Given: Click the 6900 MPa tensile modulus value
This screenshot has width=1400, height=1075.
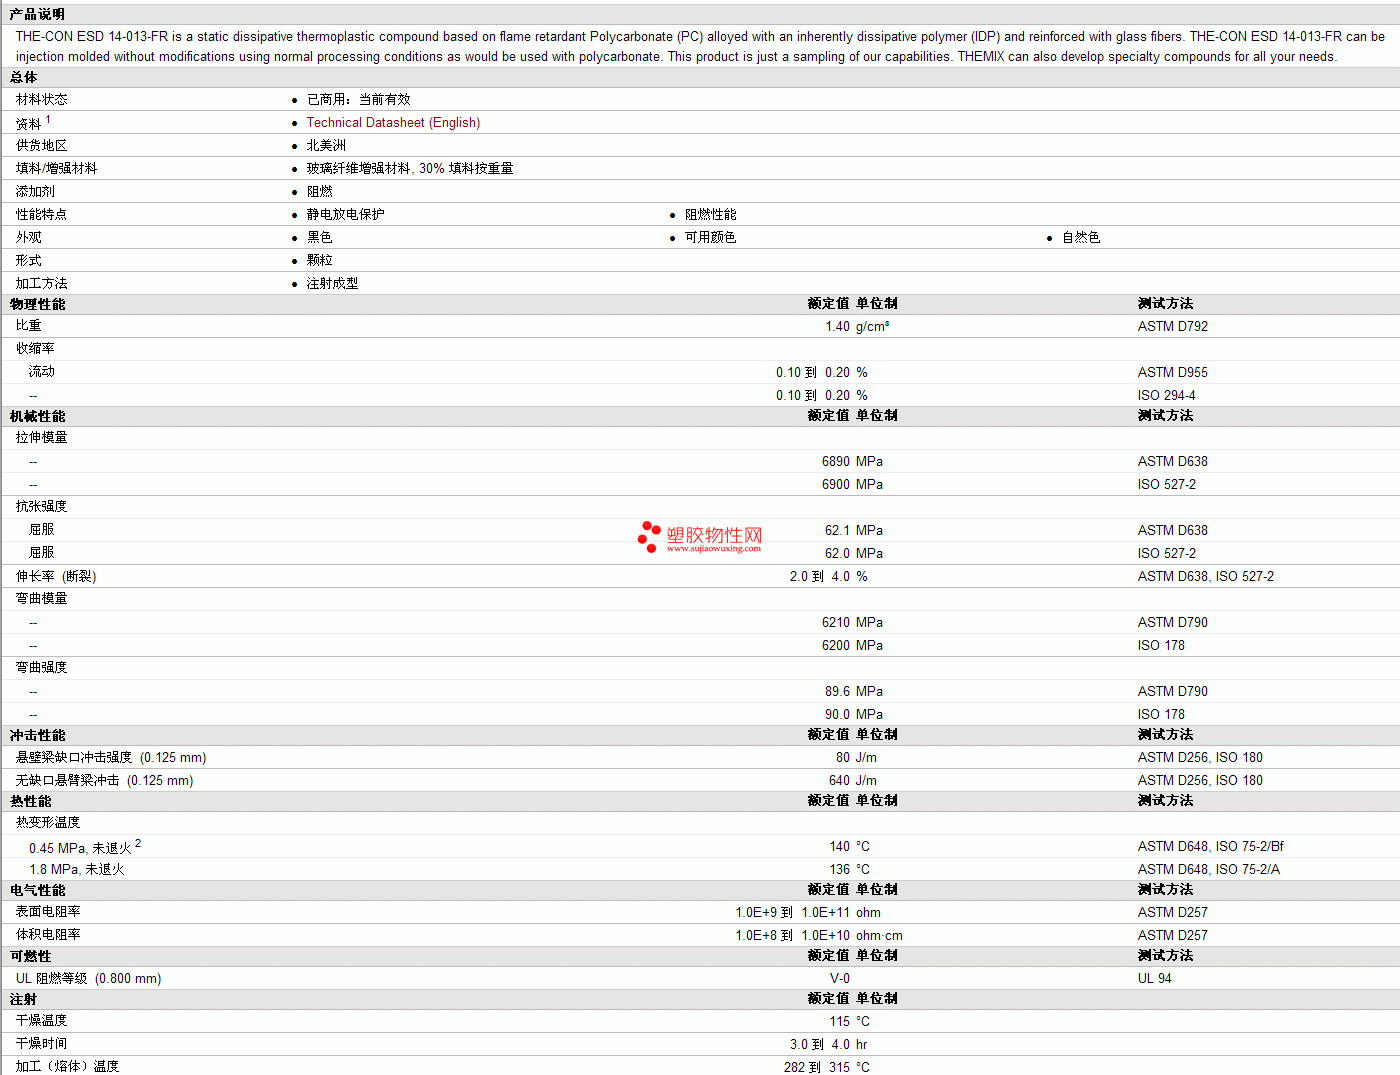Looking at the screenshot, I should tap(852, 484).
